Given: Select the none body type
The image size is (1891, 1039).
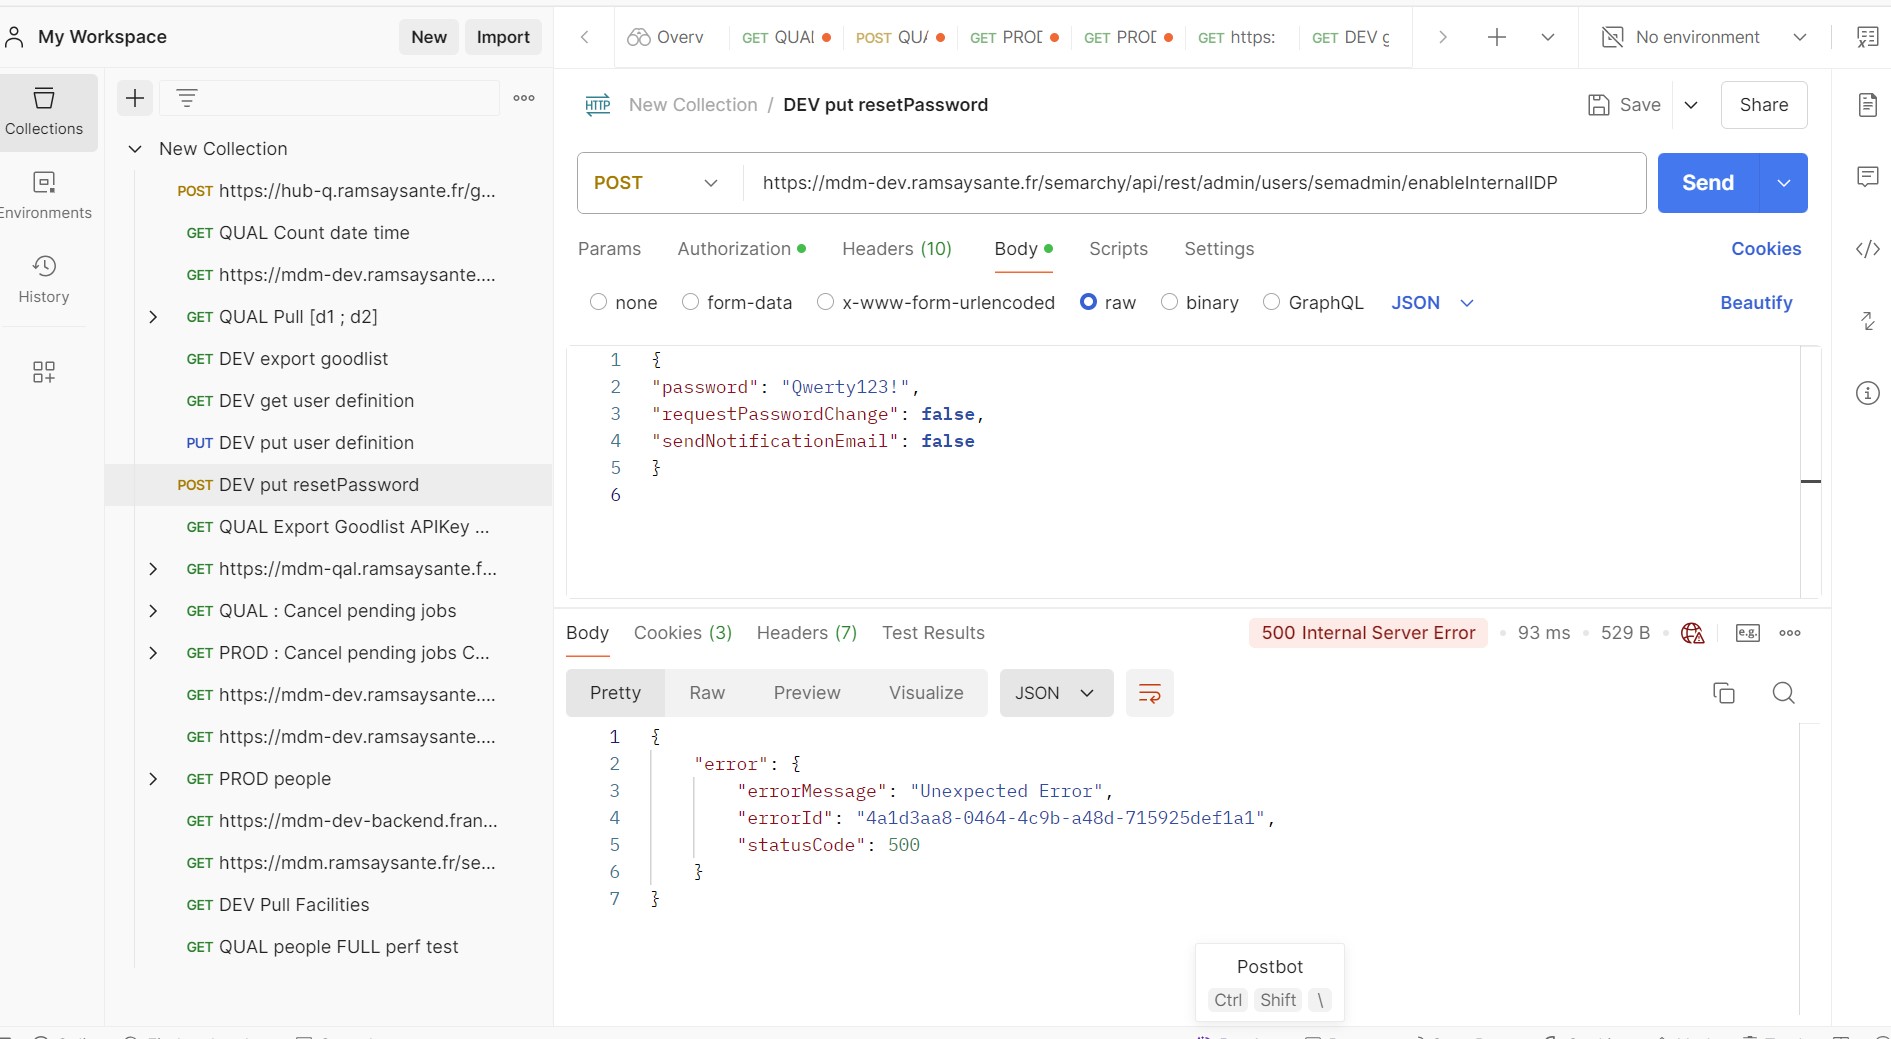Looking at the screenshot, I should point(598,302).
